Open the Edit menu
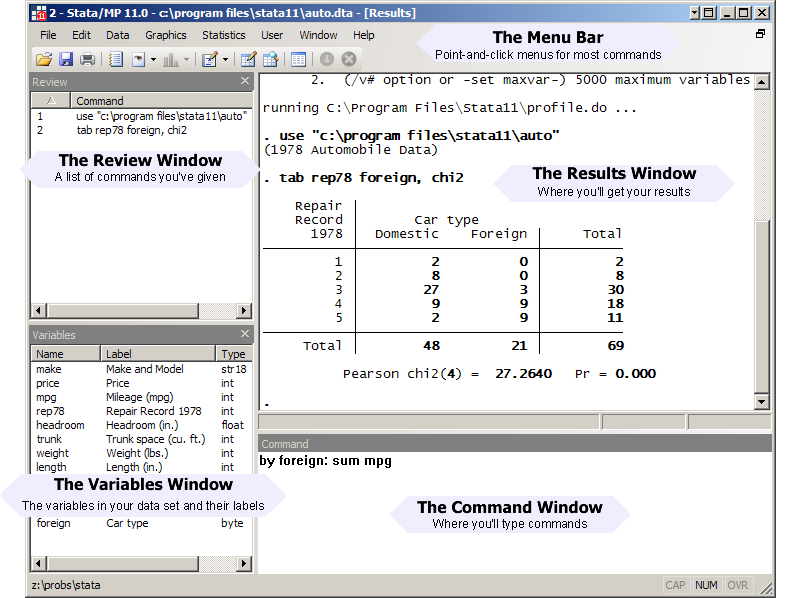Image resolution: width=800 pixels, height=598 pixels. pyautogui.click(x=81, y=35)
